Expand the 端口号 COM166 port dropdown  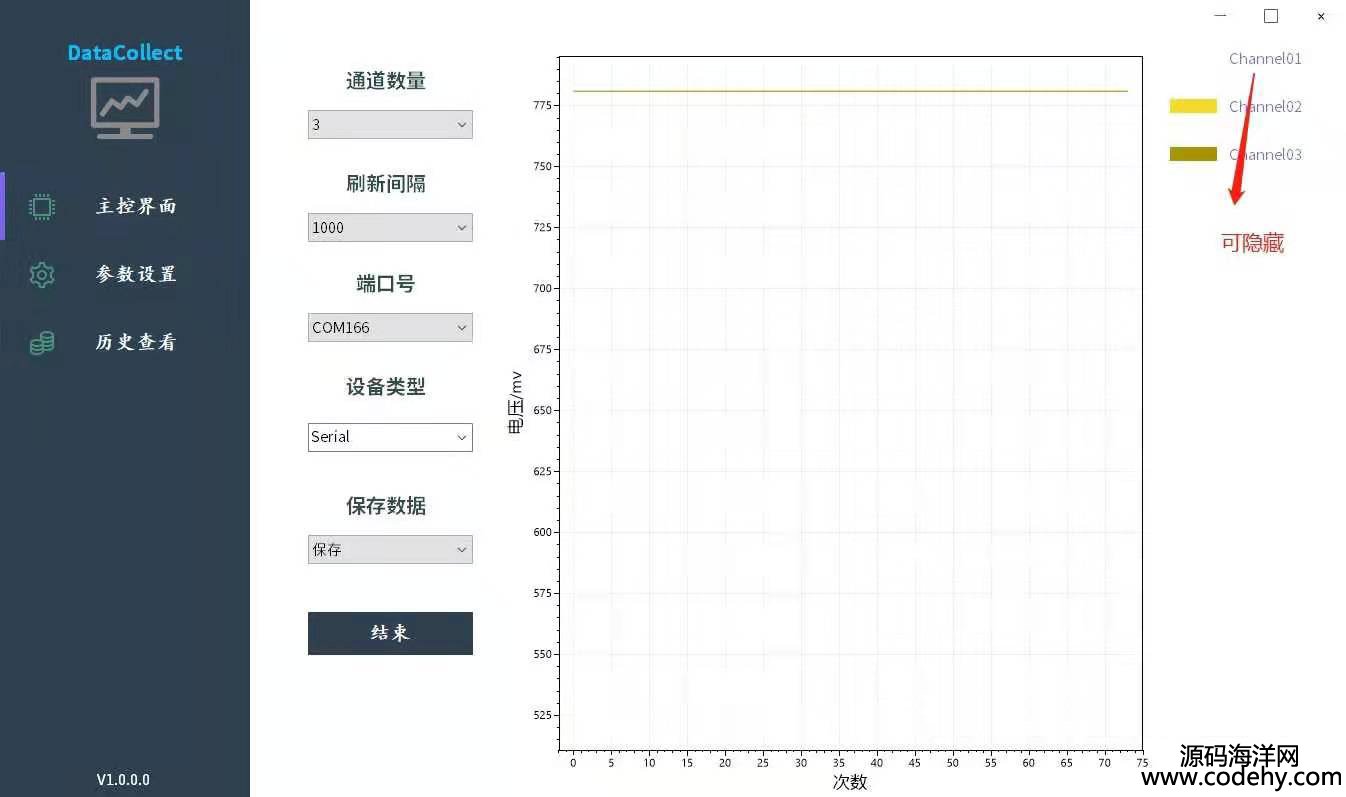click(x=390, y=328)
